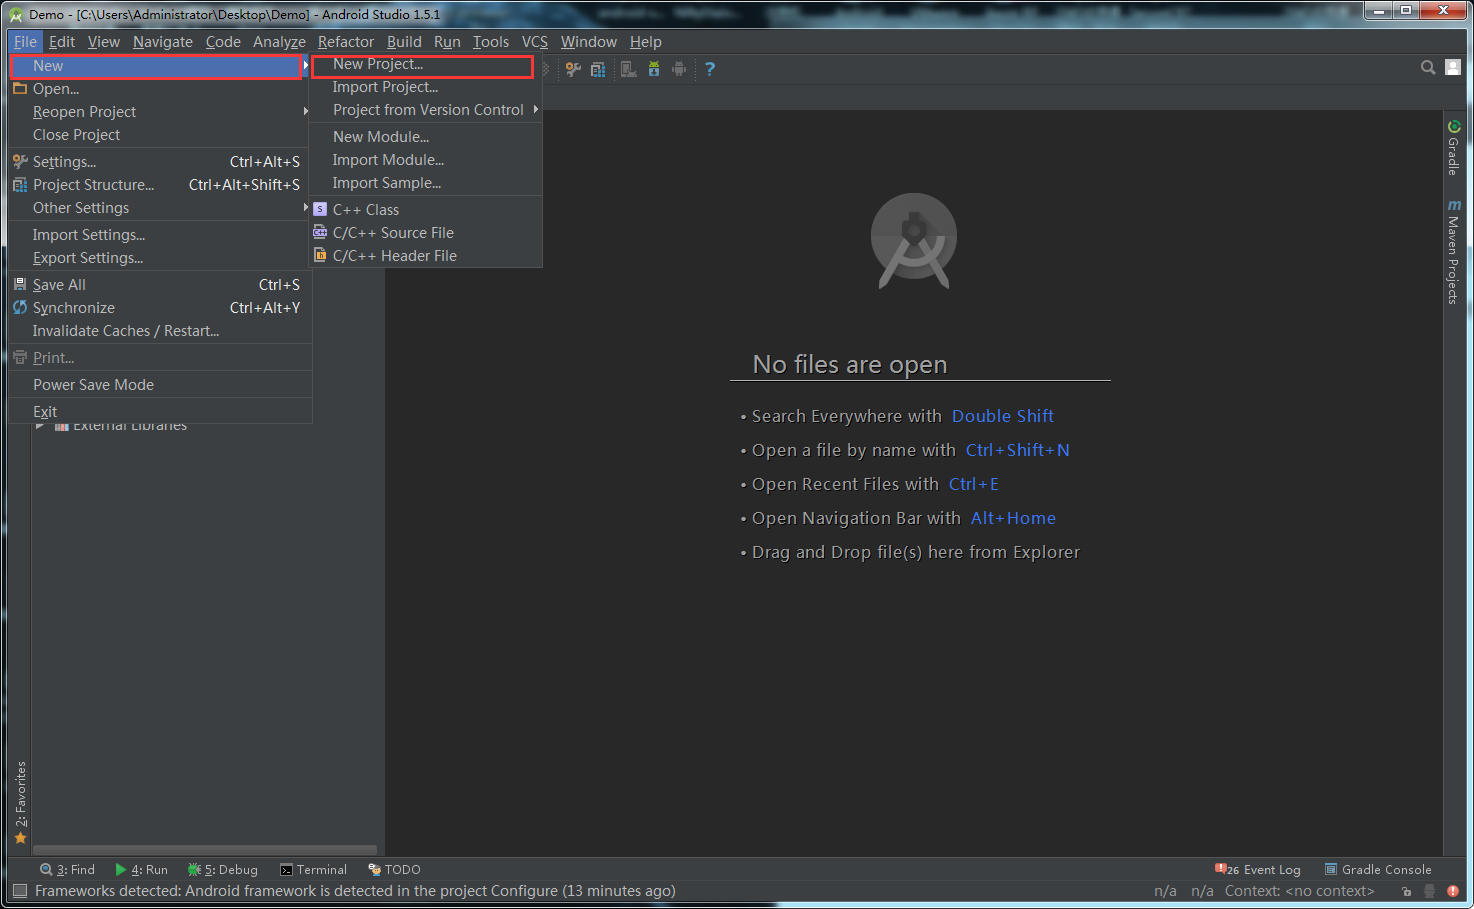Viewport: 1474px width, 909px height.
Task: Click the blue Help question mark icon
Action: pyautogui.click(x=710, y=69)
